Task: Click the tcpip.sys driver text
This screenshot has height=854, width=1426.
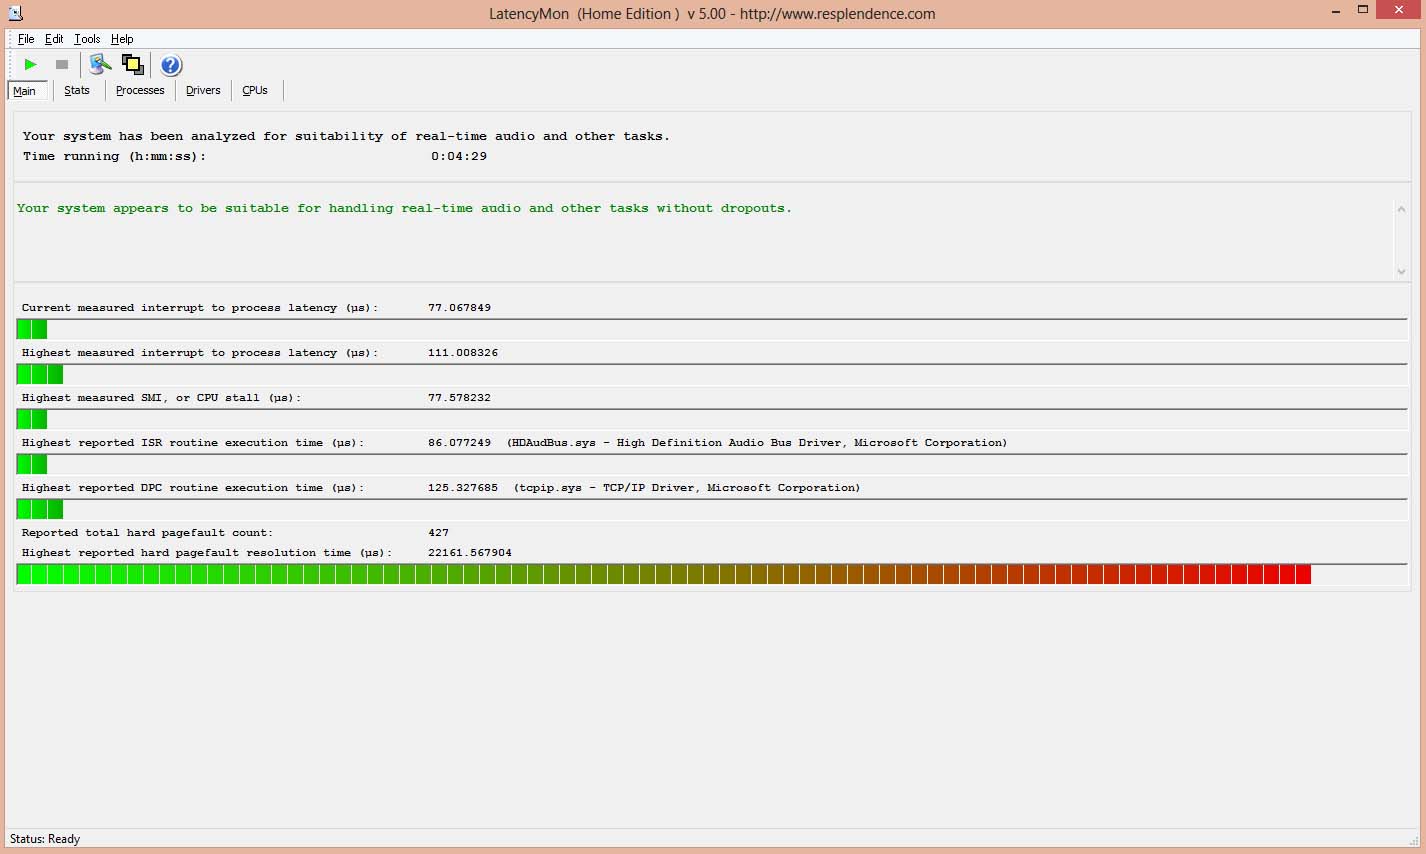Action: pyautogui.click(x=687, y=488)
